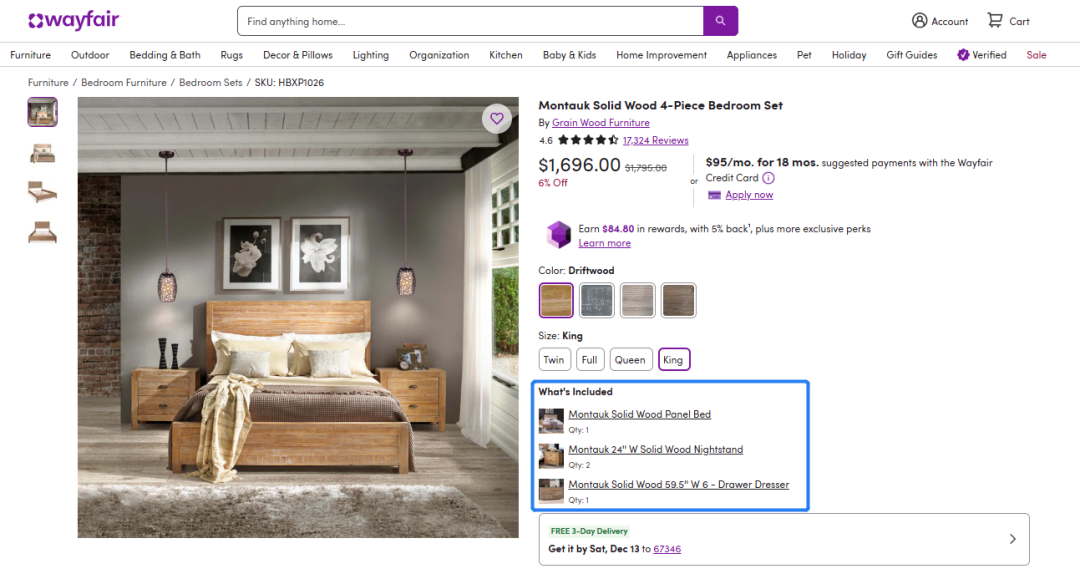Image resolution: width=1080 pixels, height=574 pixels.
Task: Click the Montauk Panel Bed thumbnail icon
Action: coord(551,420)
